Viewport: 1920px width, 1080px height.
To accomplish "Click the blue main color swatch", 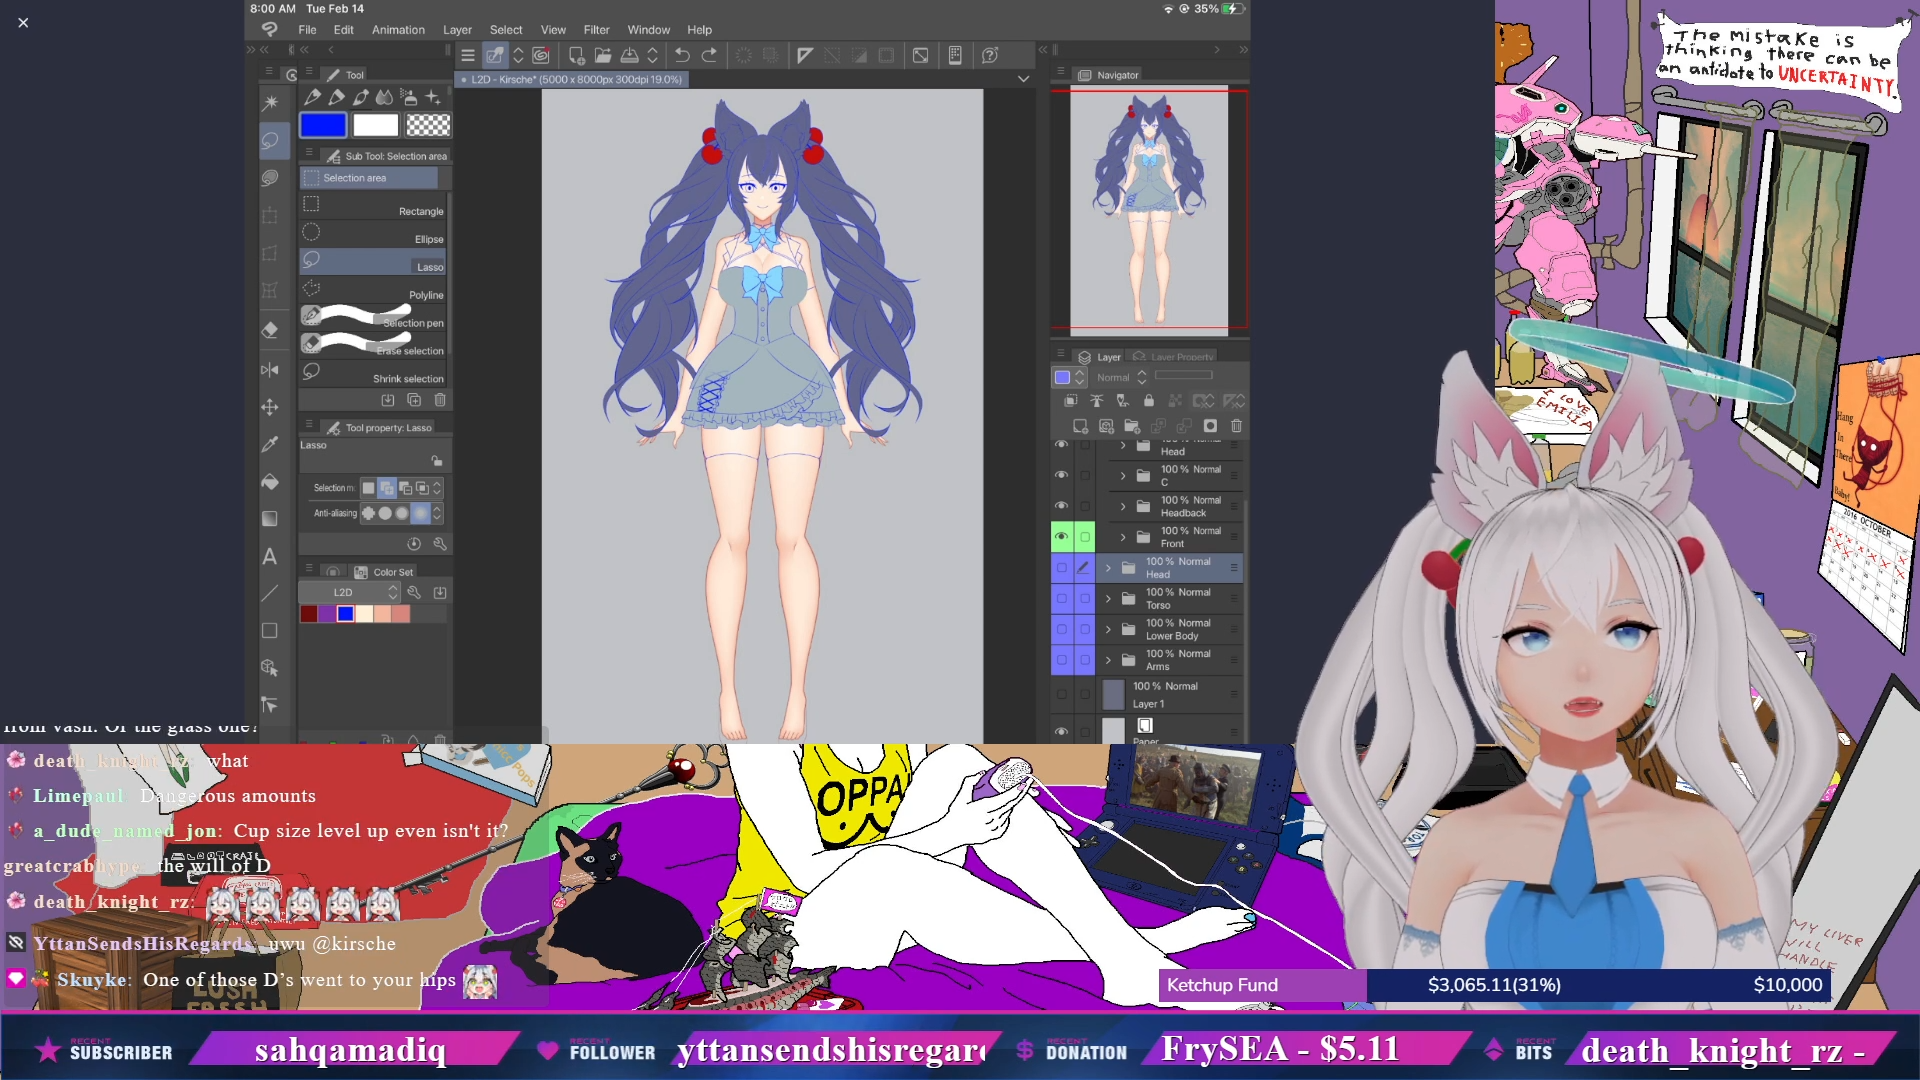I will (x=323, y=125).
